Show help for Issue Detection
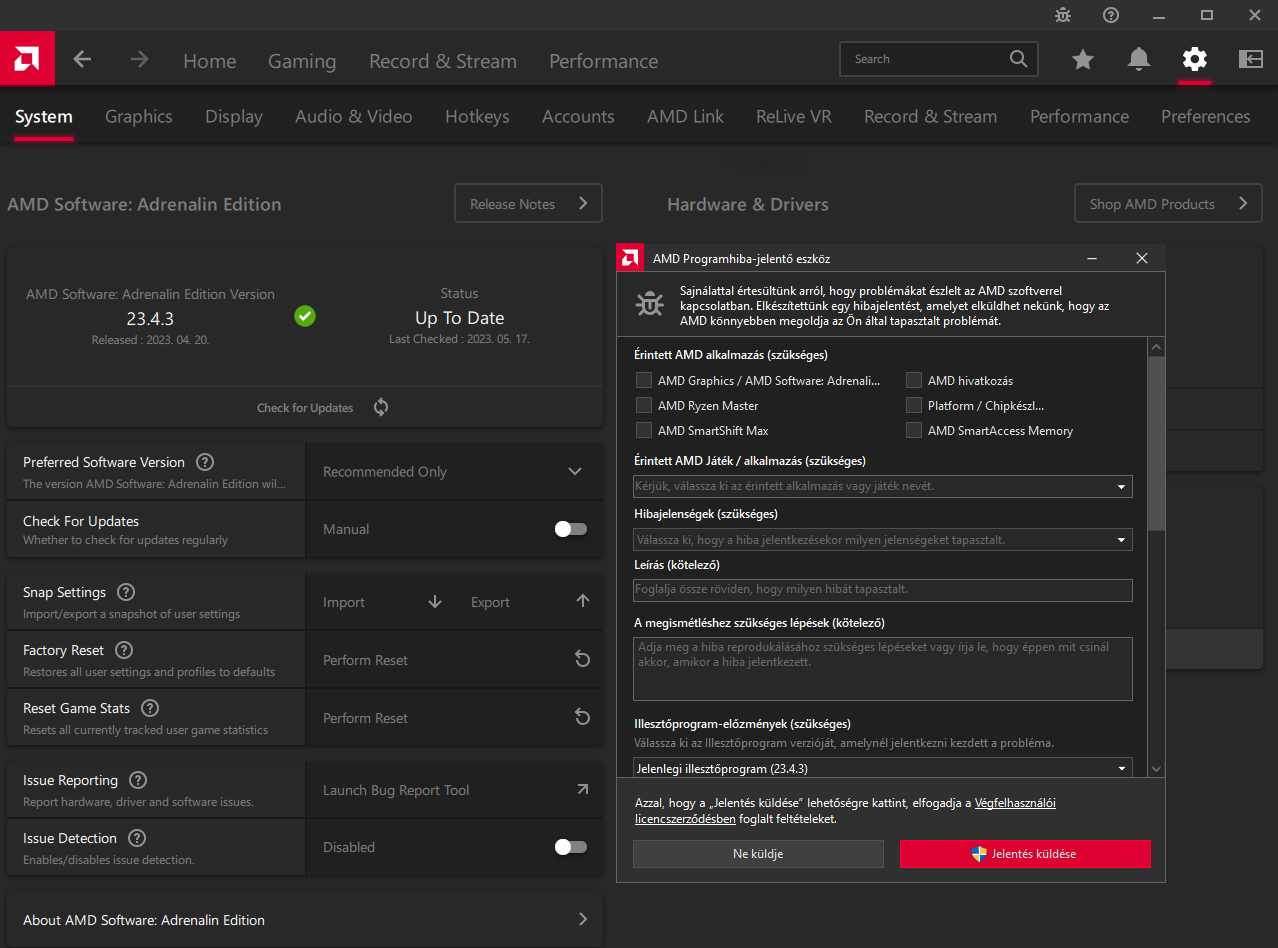Image resolution: width=1278 pixels, height=948 pixels. click(137, 838)
